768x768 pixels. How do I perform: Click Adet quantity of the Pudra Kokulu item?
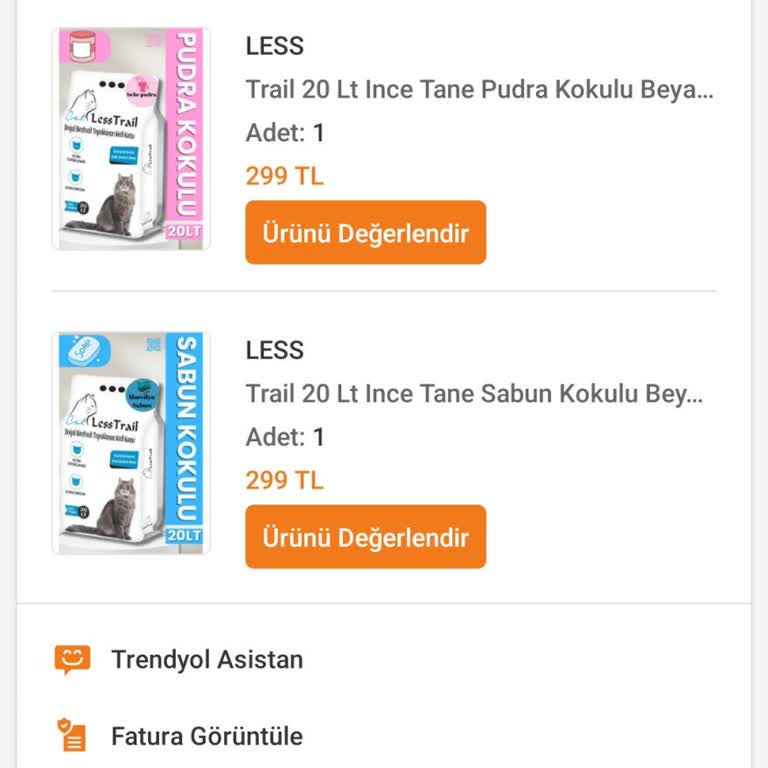click(x=285, y=133)
